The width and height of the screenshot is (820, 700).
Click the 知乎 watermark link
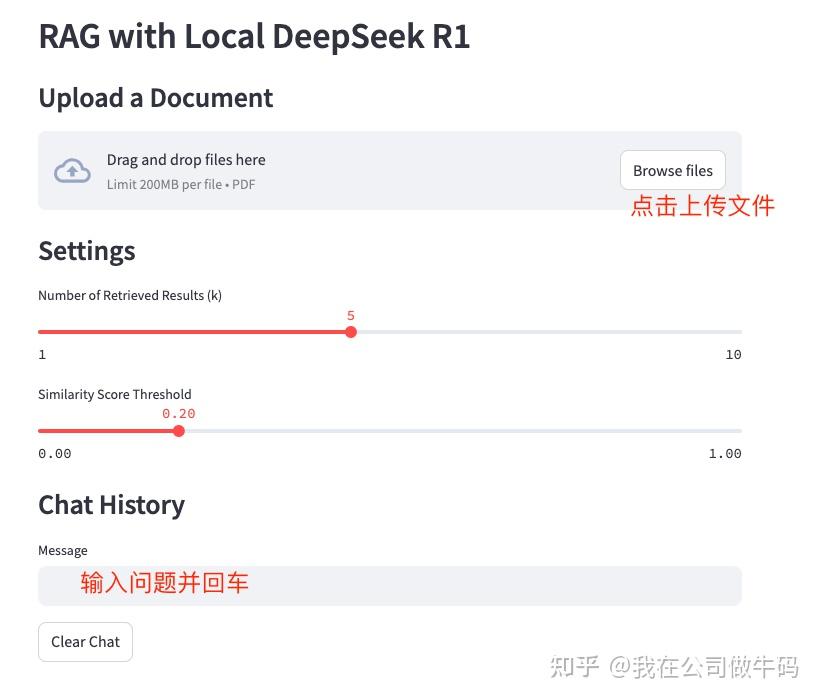(x=576, y=667)
